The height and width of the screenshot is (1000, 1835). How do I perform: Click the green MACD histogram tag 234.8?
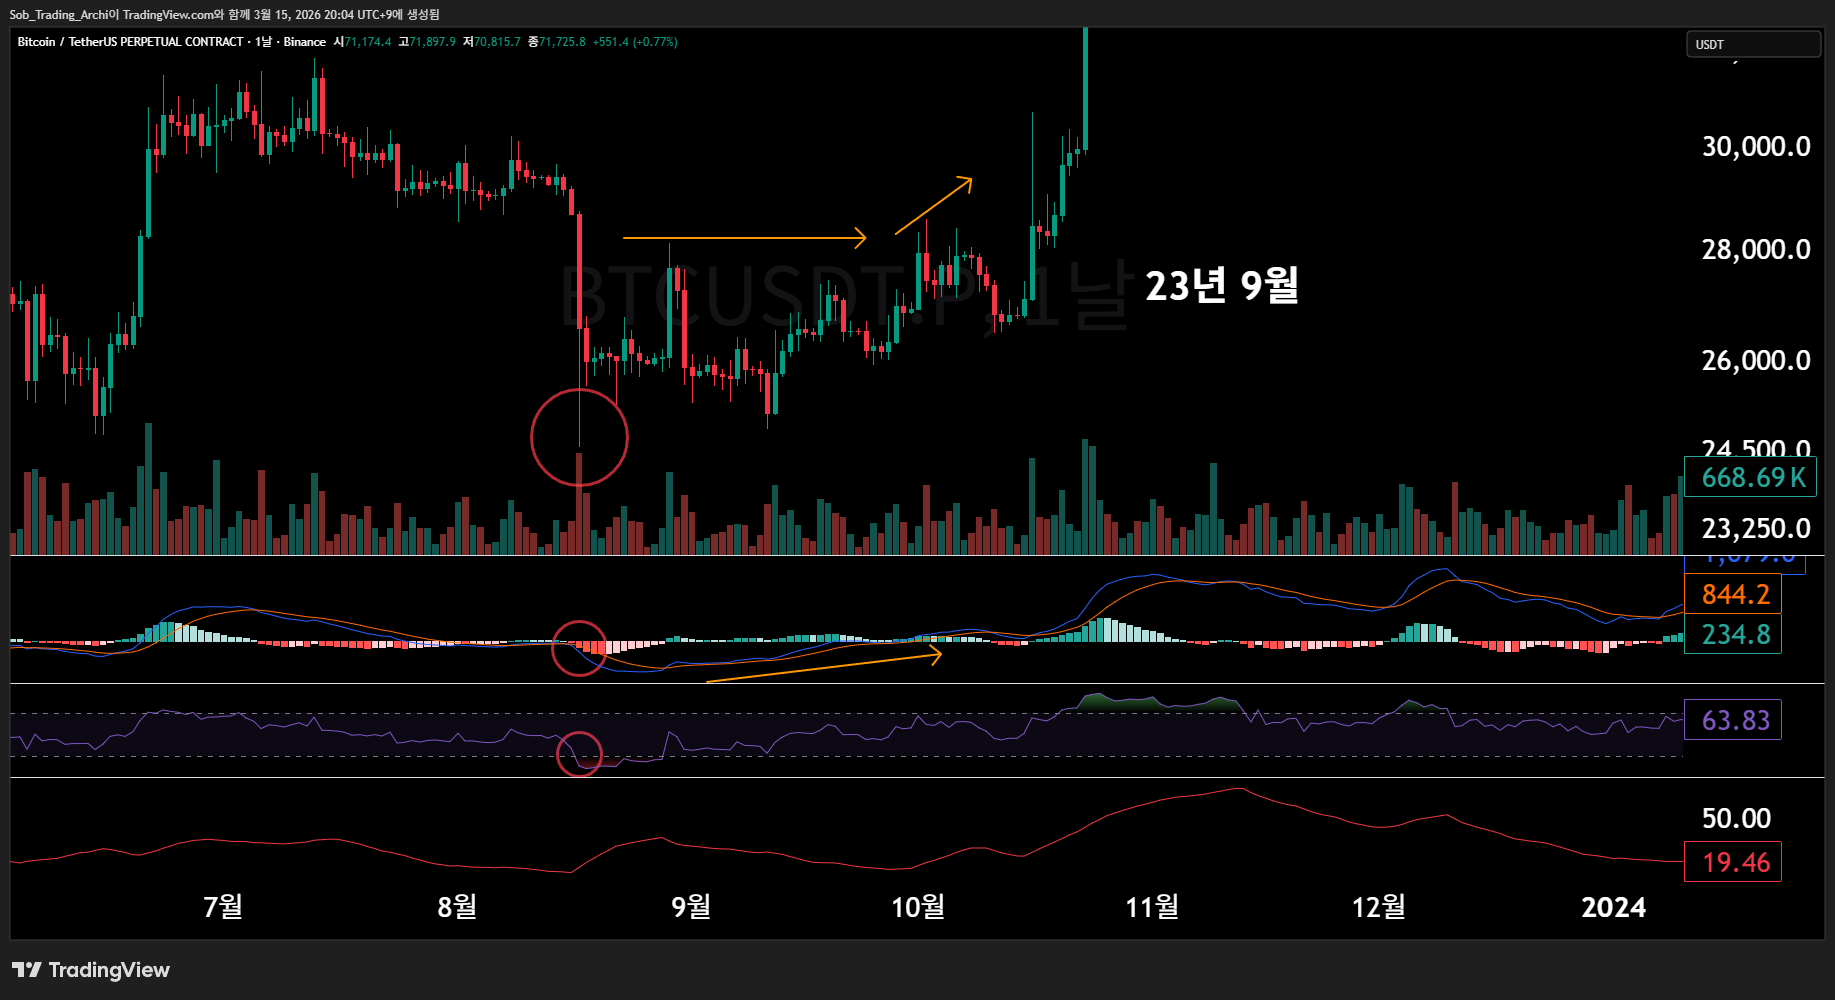[x=1733, y=634]
